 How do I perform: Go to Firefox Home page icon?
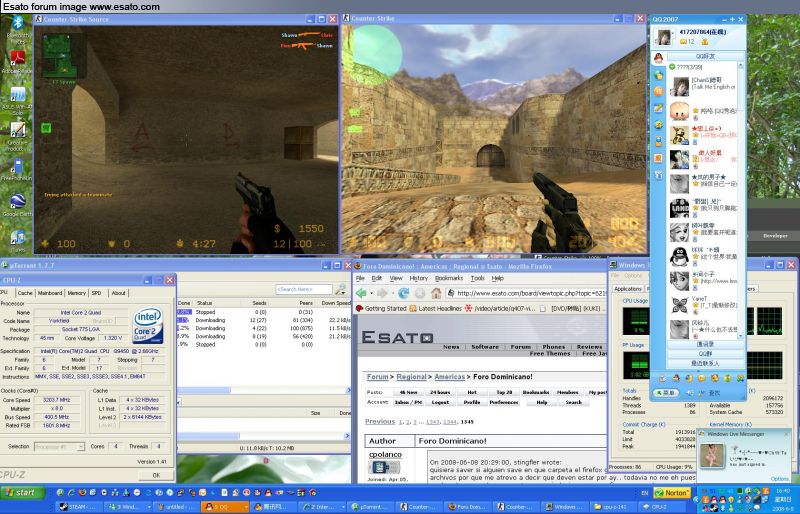[x=436, y=293]
